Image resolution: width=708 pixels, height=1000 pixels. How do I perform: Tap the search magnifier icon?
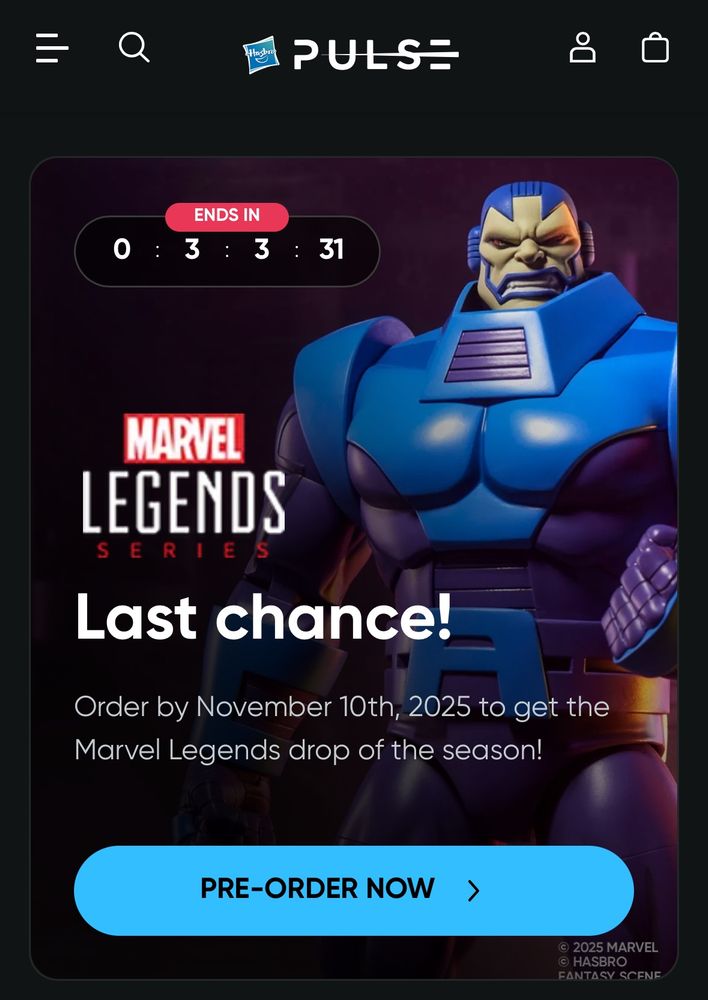(x=134, y=48)
